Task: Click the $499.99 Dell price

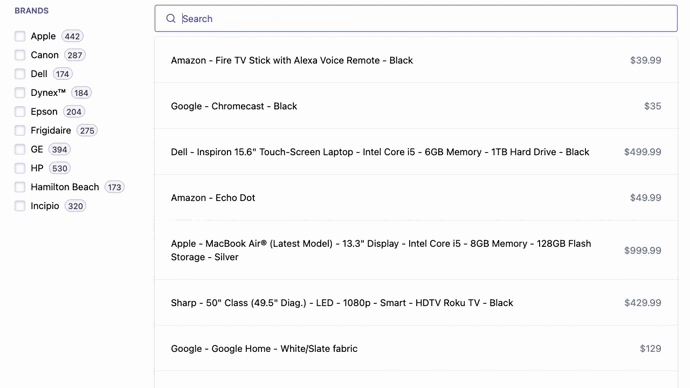Action: point(642,152)
